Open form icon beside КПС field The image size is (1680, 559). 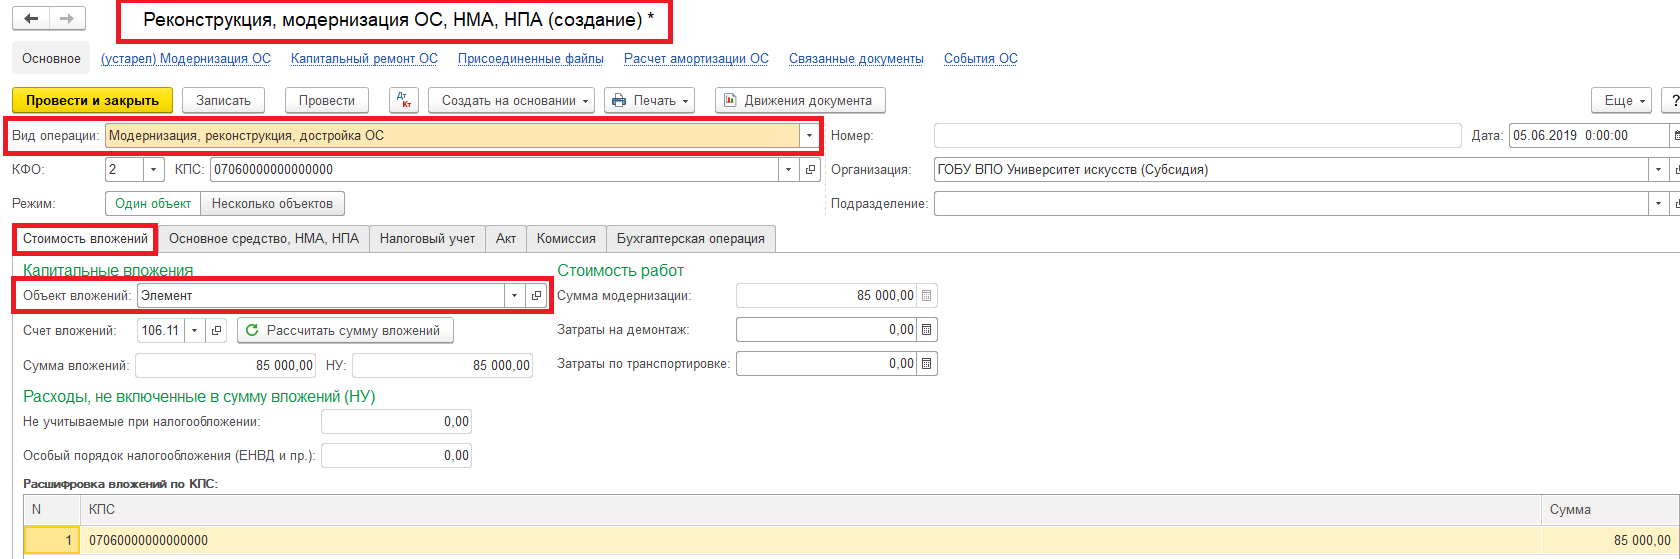(x=811, y=170)
